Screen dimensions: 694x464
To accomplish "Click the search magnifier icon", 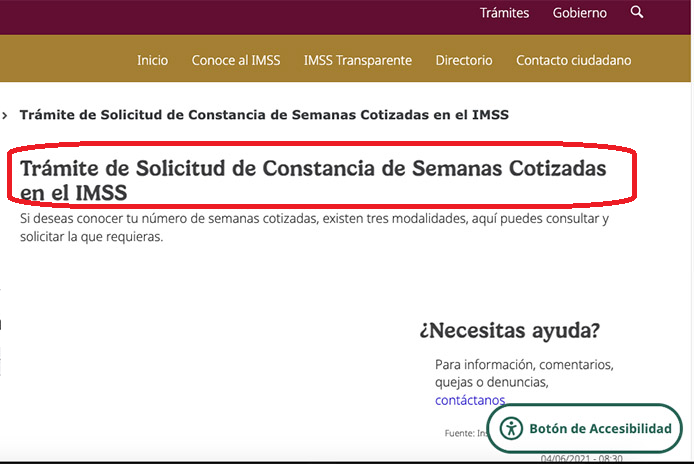I will 637,12.
